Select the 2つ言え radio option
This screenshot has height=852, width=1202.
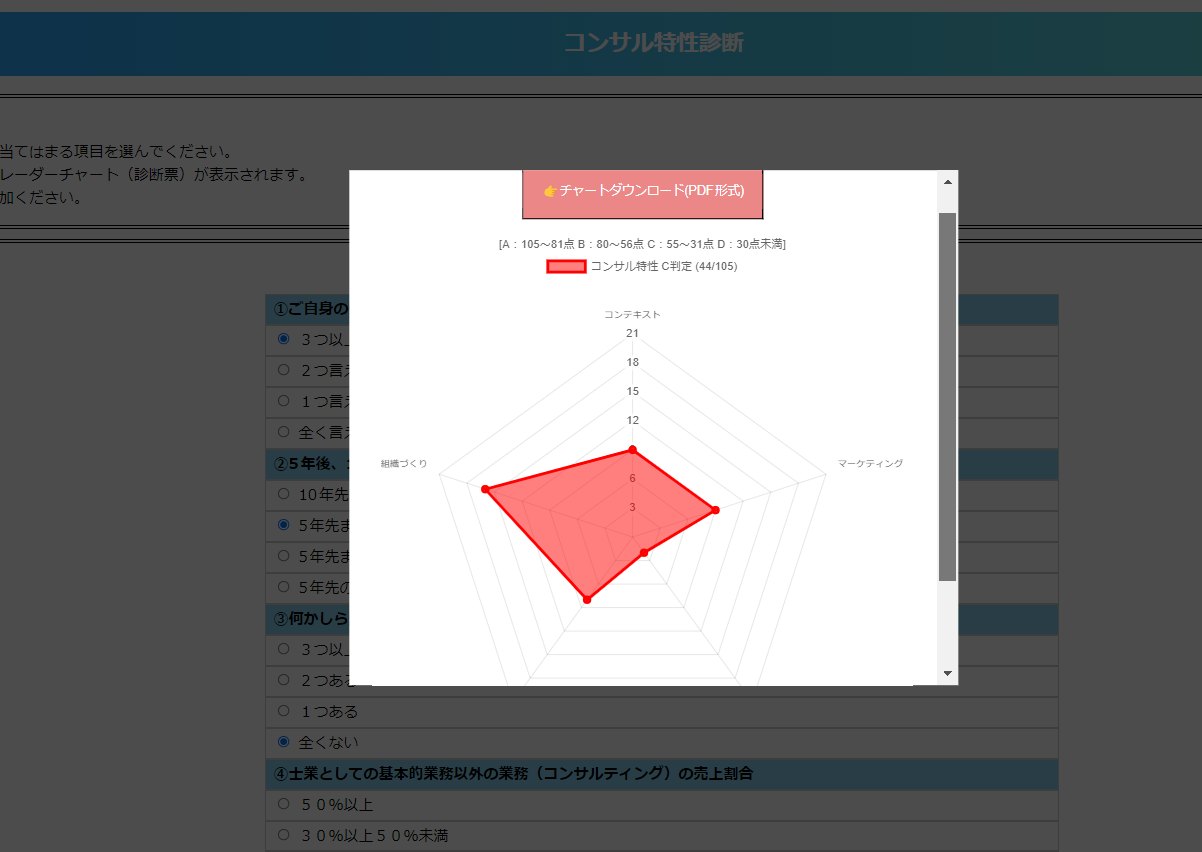283,370
